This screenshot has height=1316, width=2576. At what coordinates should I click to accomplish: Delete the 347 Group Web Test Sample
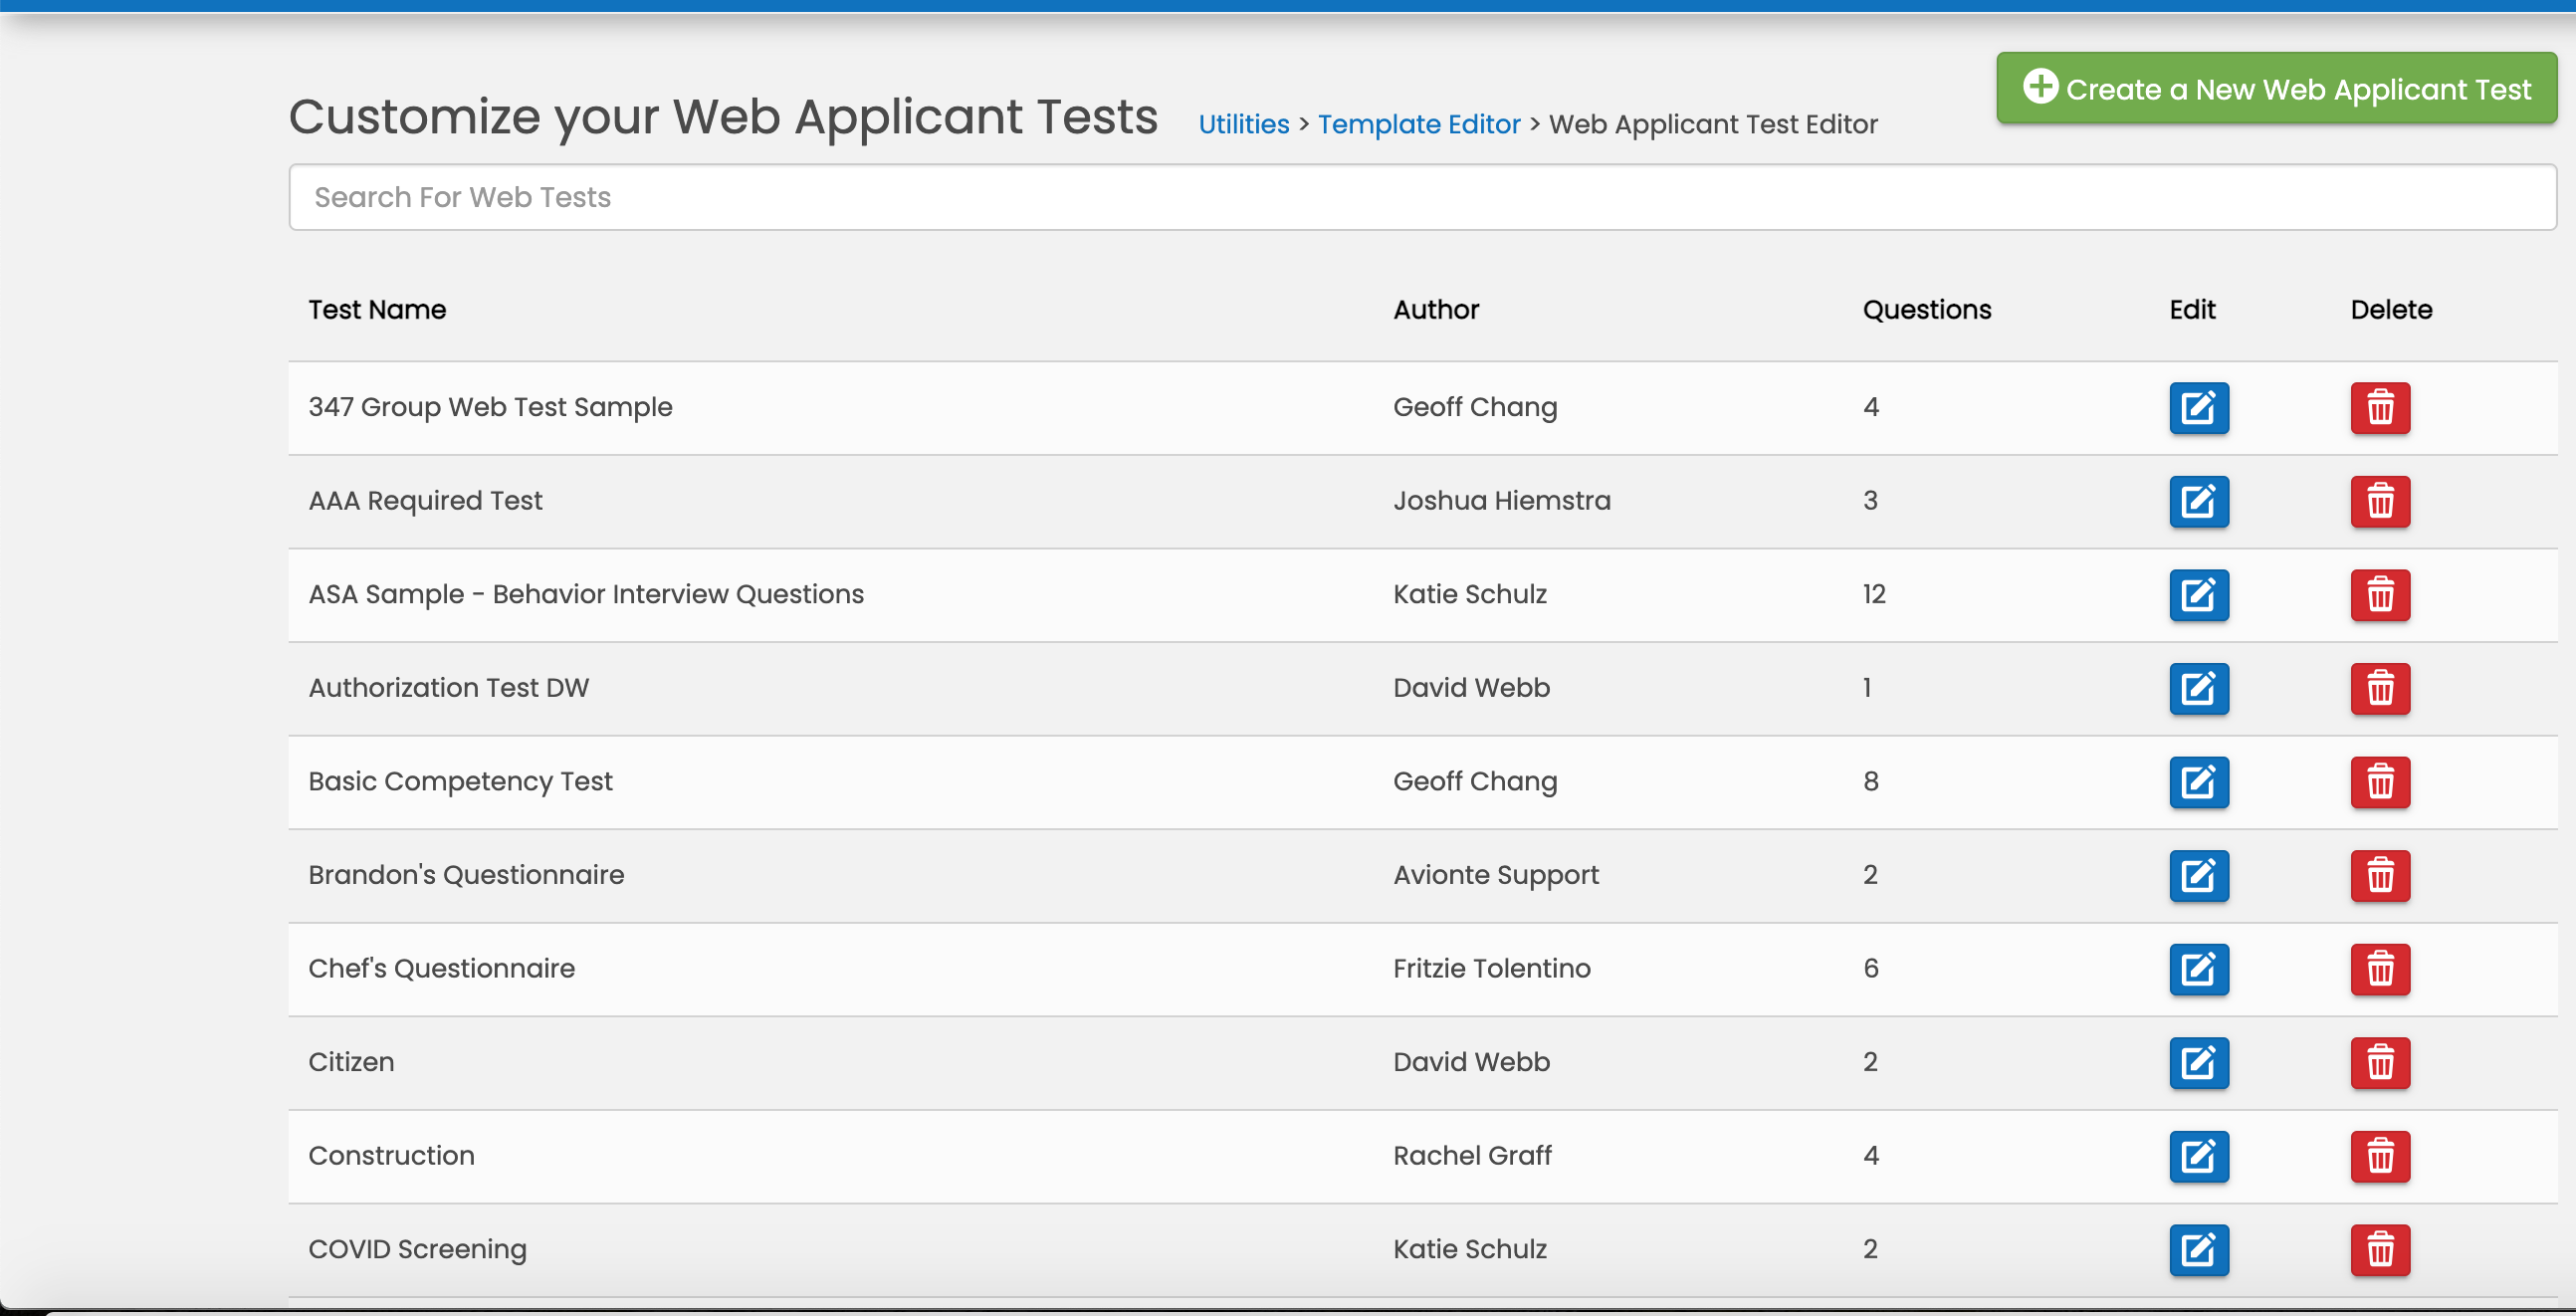(2379, 408)
